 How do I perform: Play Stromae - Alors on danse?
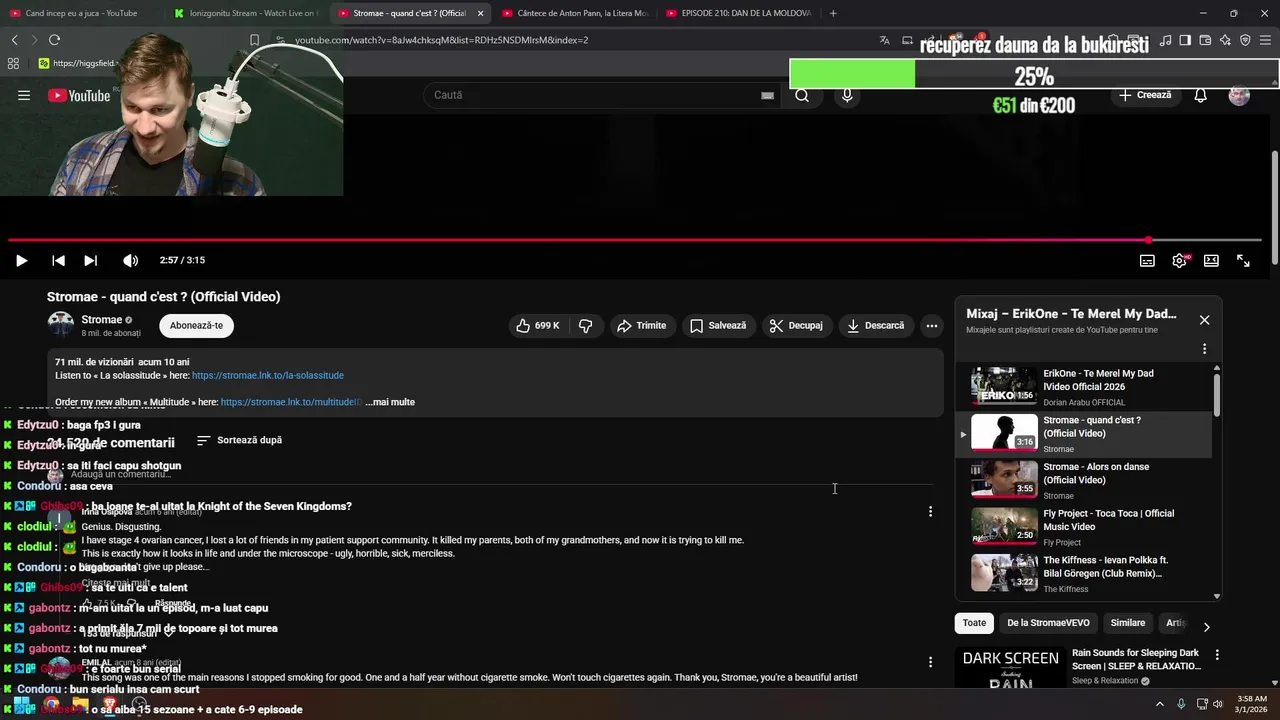pos(1085,480)
